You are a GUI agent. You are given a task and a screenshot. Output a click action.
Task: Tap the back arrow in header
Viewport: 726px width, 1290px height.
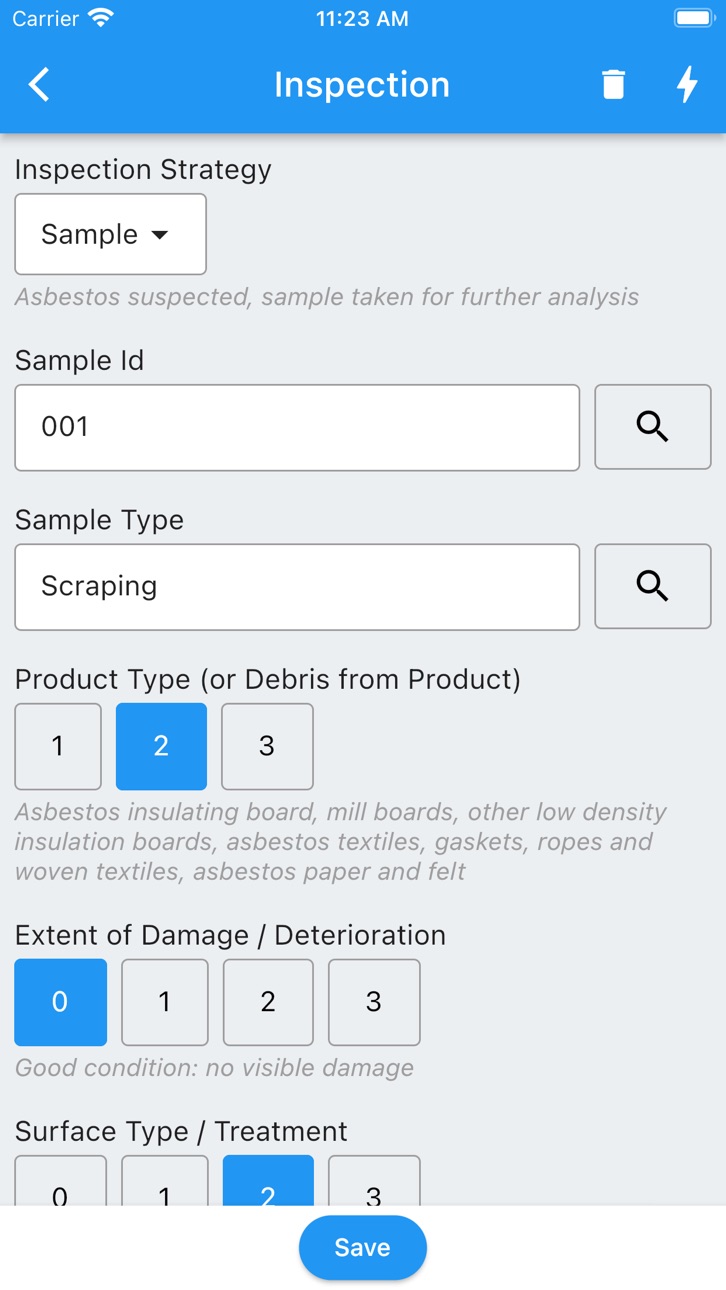pyautogui.click(x=39, y=85)
